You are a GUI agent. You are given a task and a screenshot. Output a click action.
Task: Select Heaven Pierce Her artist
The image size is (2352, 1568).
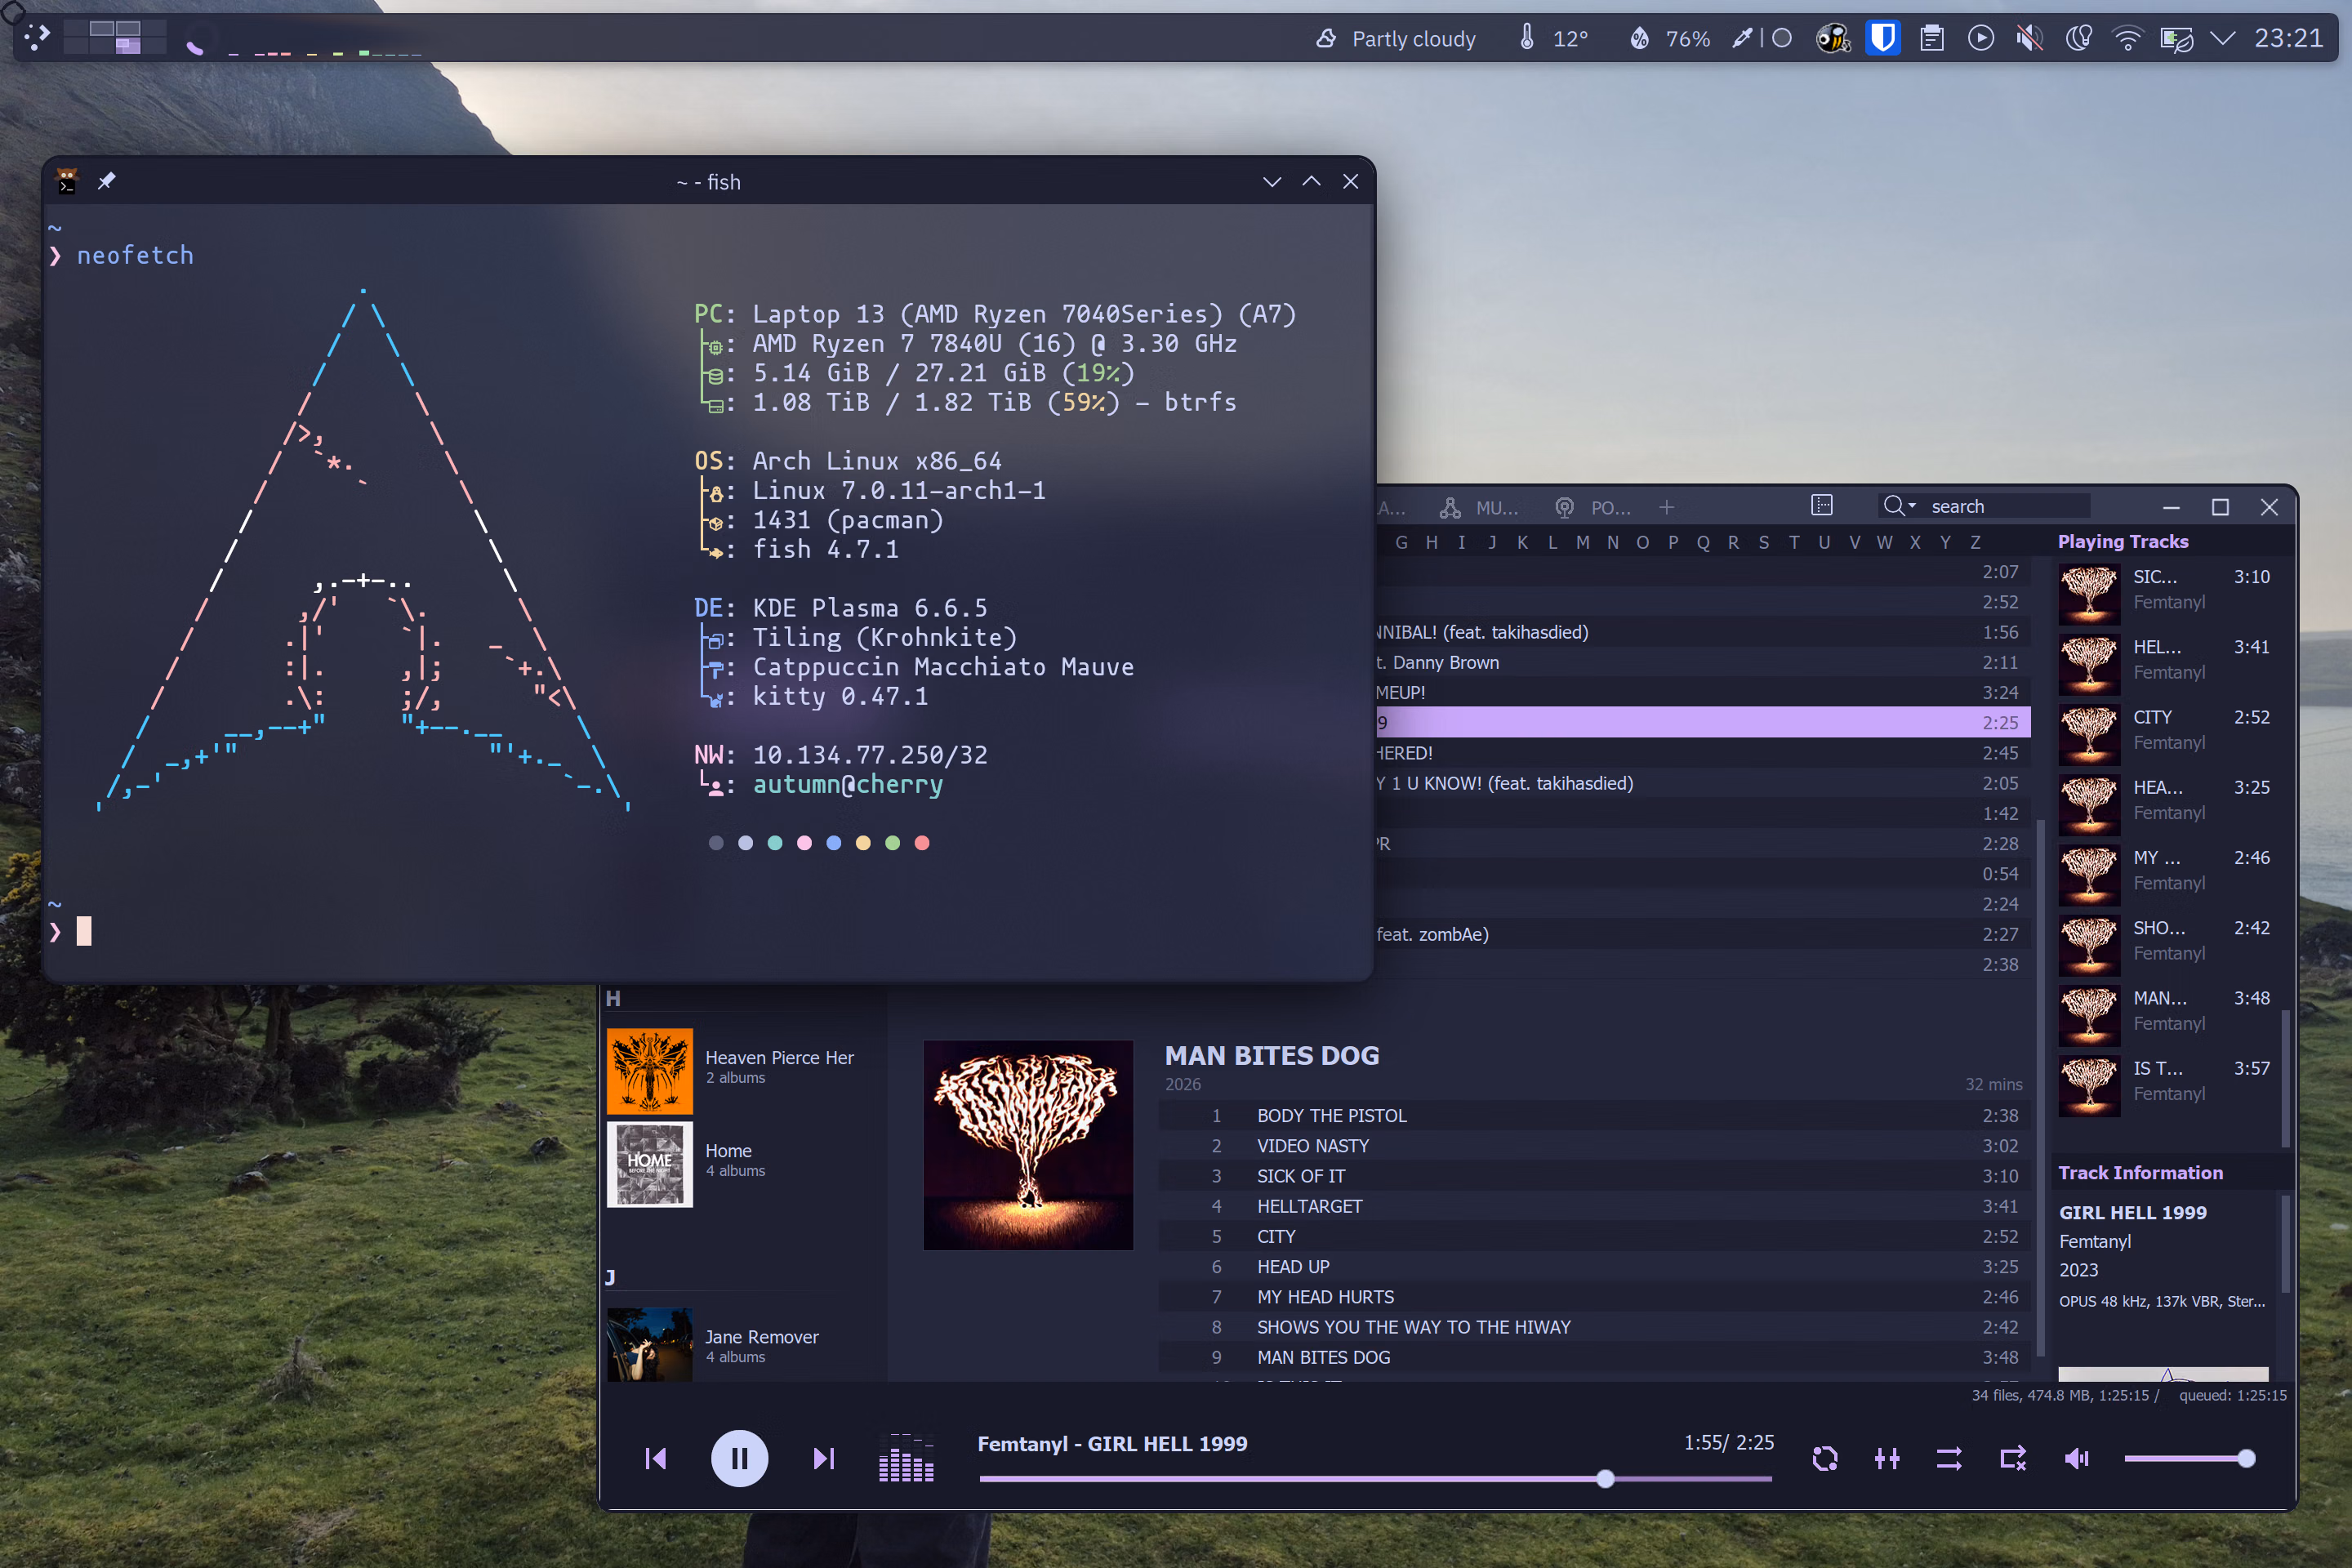coord(743,1070)
